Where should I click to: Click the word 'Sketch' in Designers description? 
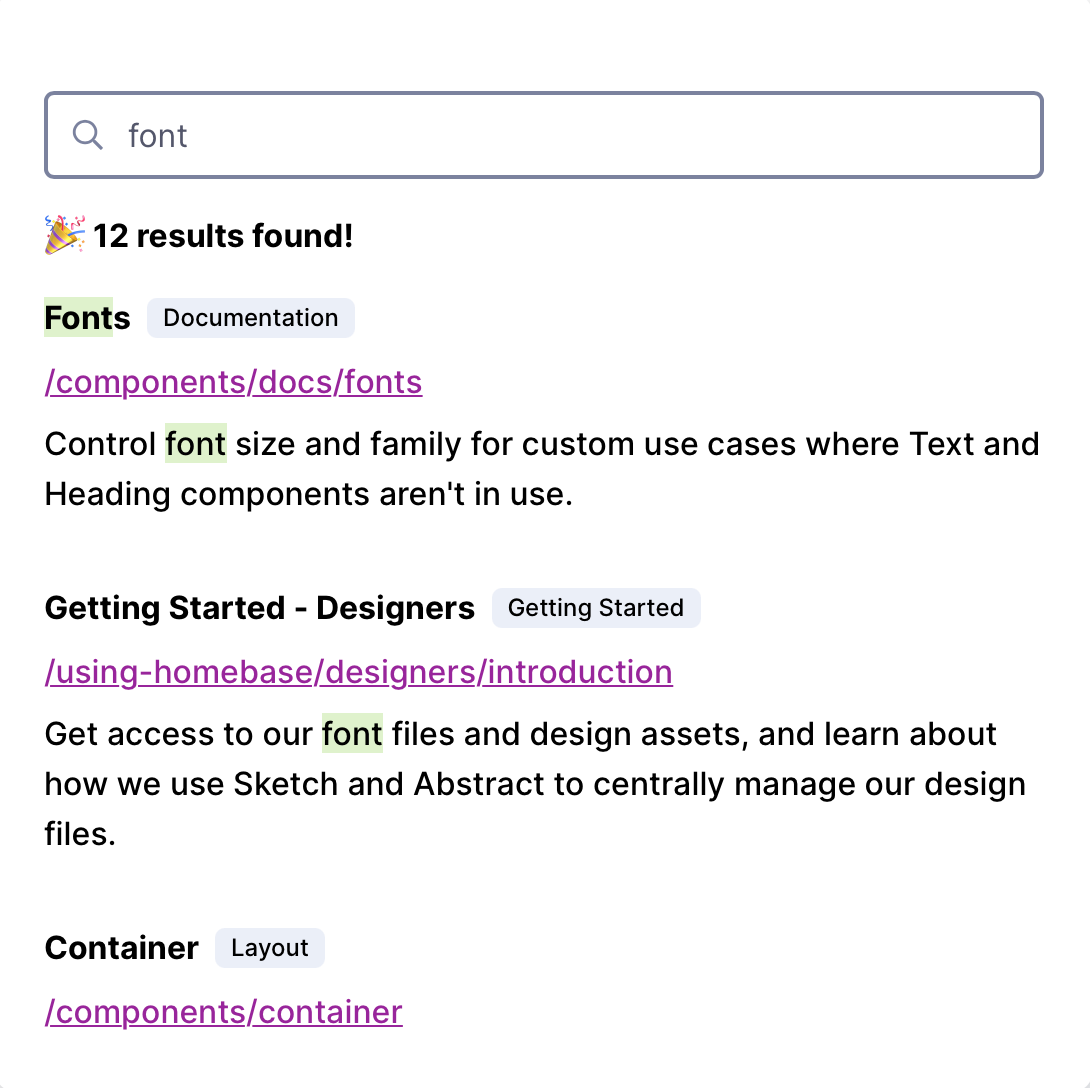[286, 783]
